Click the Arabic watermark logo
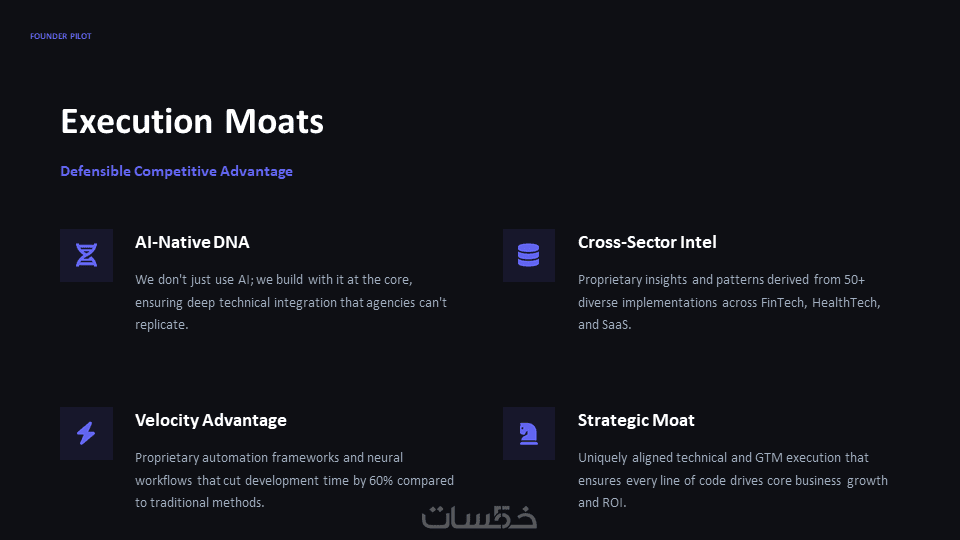960x540 pixels. tap(480, 516)
